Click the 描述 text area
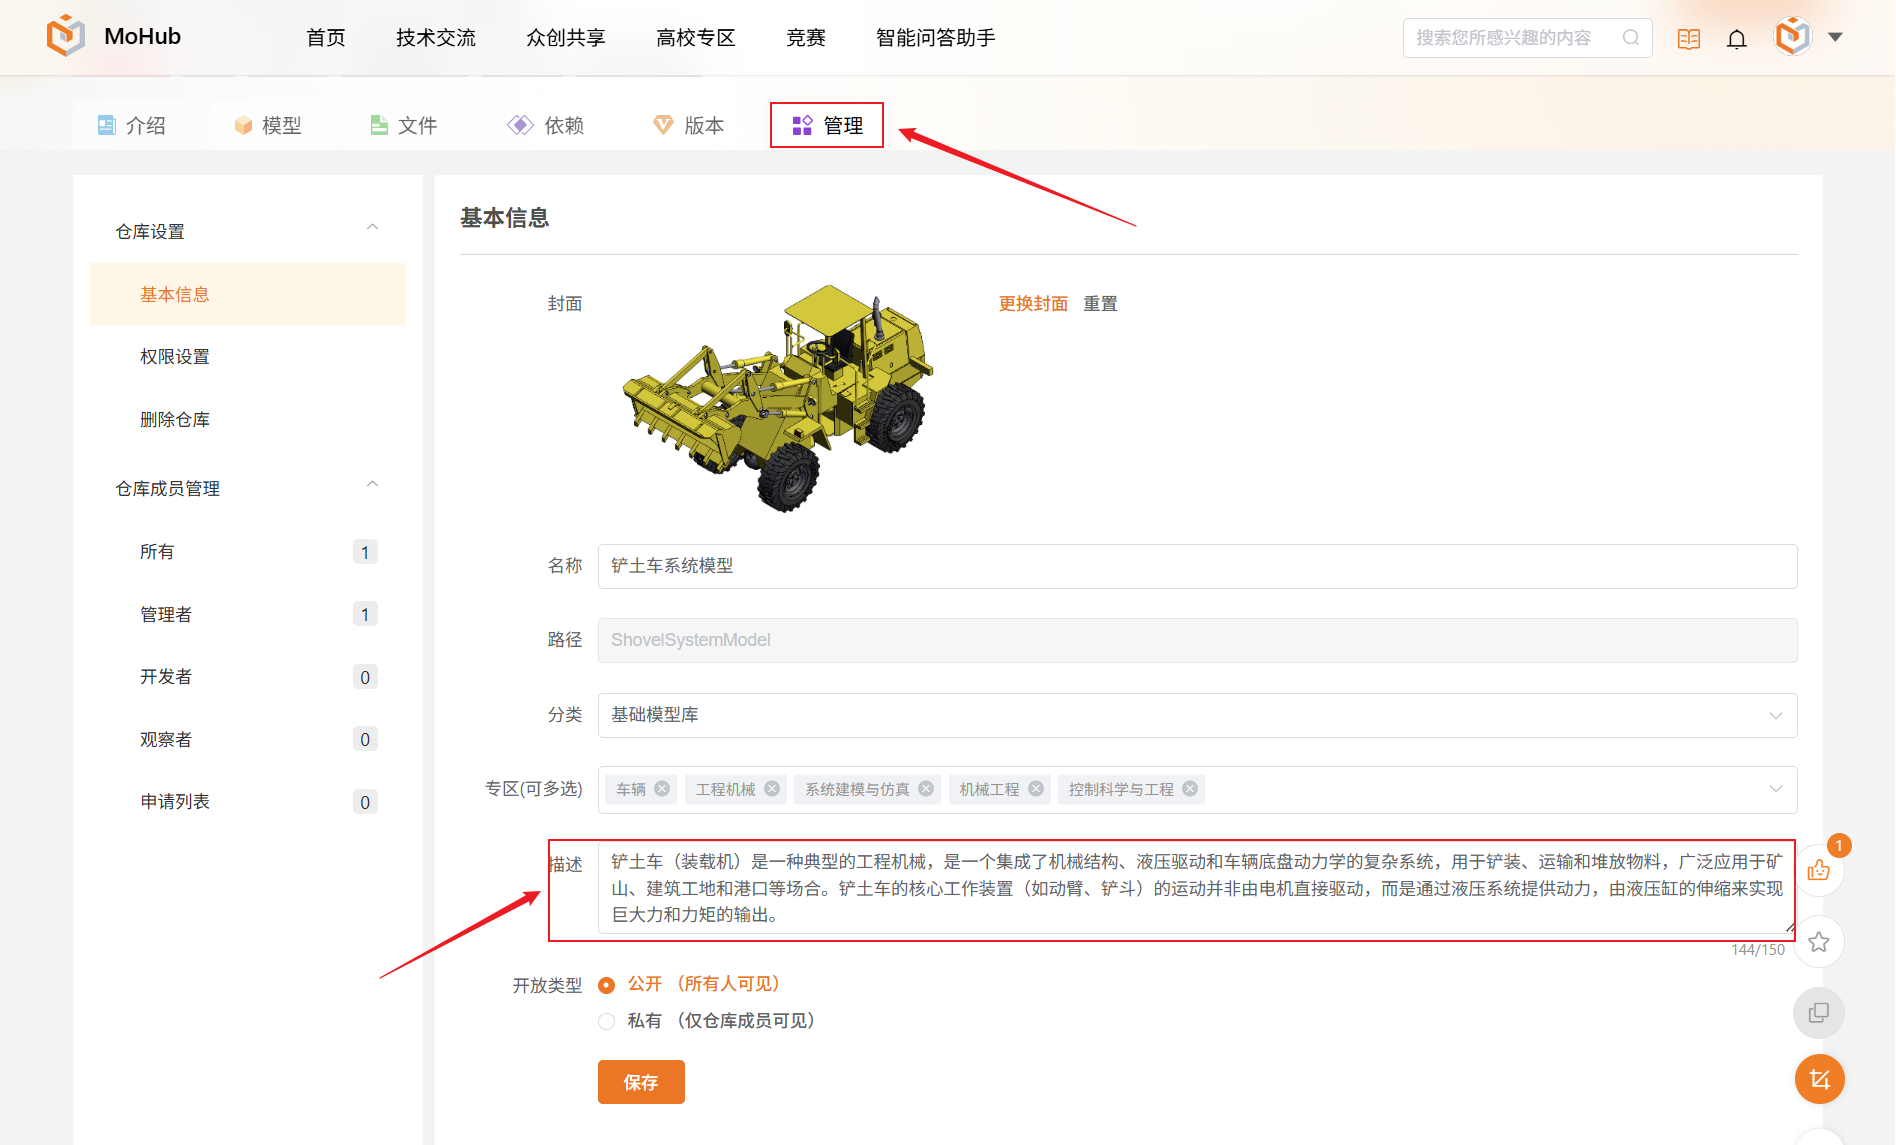This screenshot has height=1145, width=1896. (1197, 888)
